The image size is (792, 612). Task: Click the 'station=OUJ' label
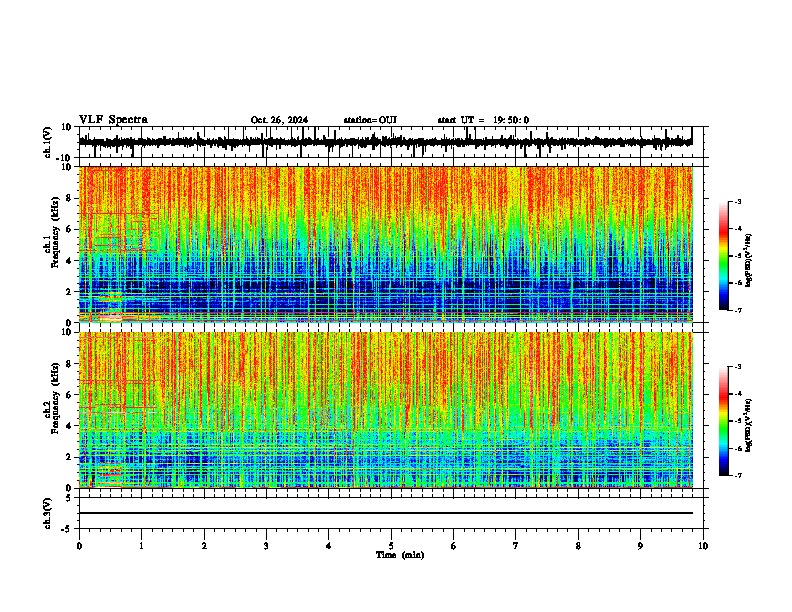[370, 120]
